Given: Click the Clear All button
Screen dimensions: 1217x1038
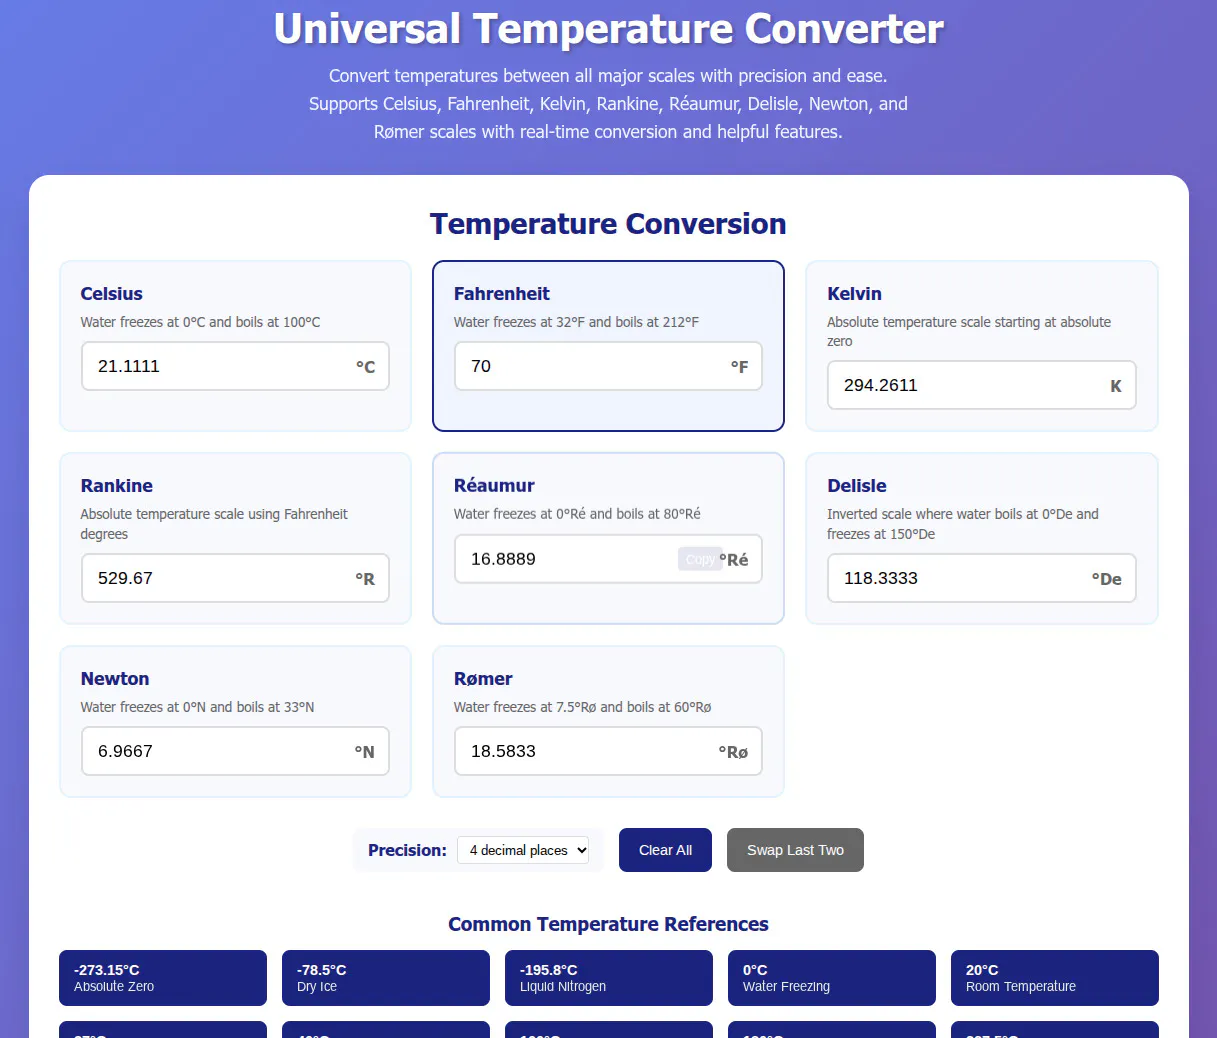Looking at the screenshot, I should pyautogui.click(x=665, y=850).
